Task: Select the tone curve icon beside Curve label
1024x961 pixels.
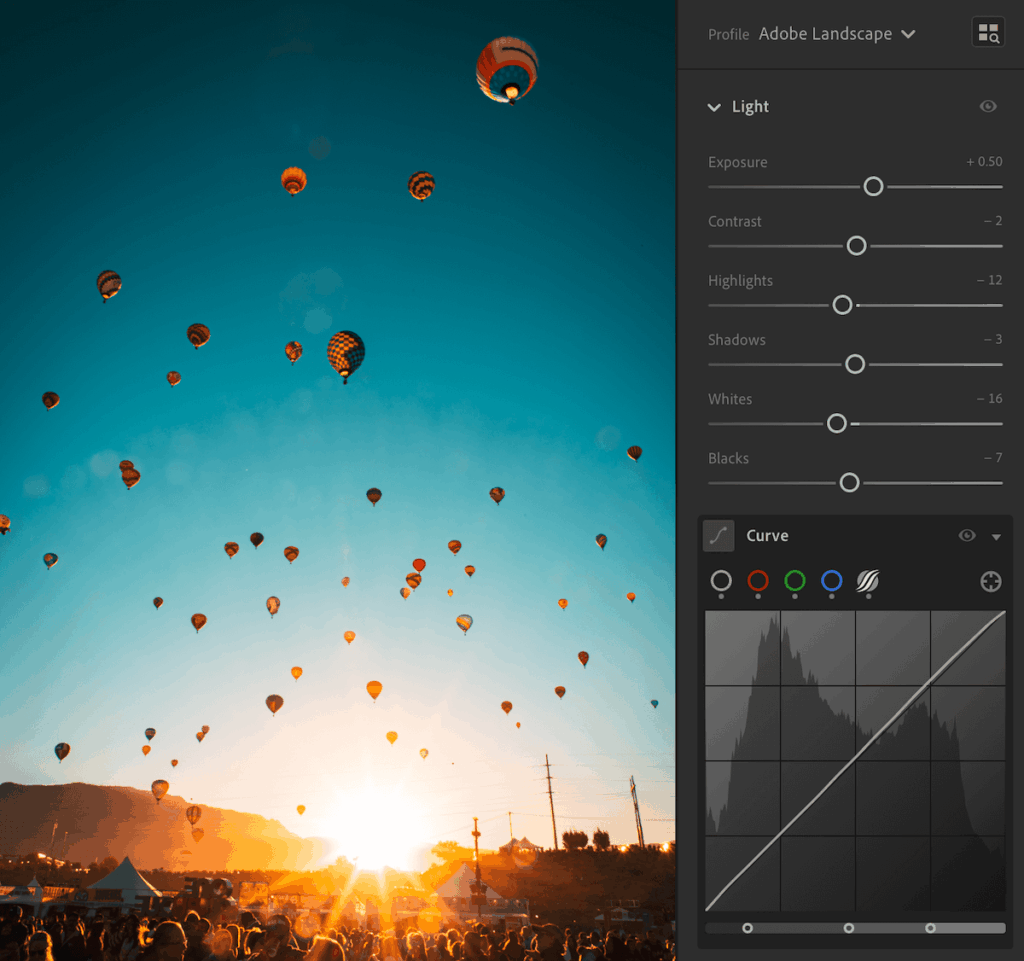Action: [718, 535]
